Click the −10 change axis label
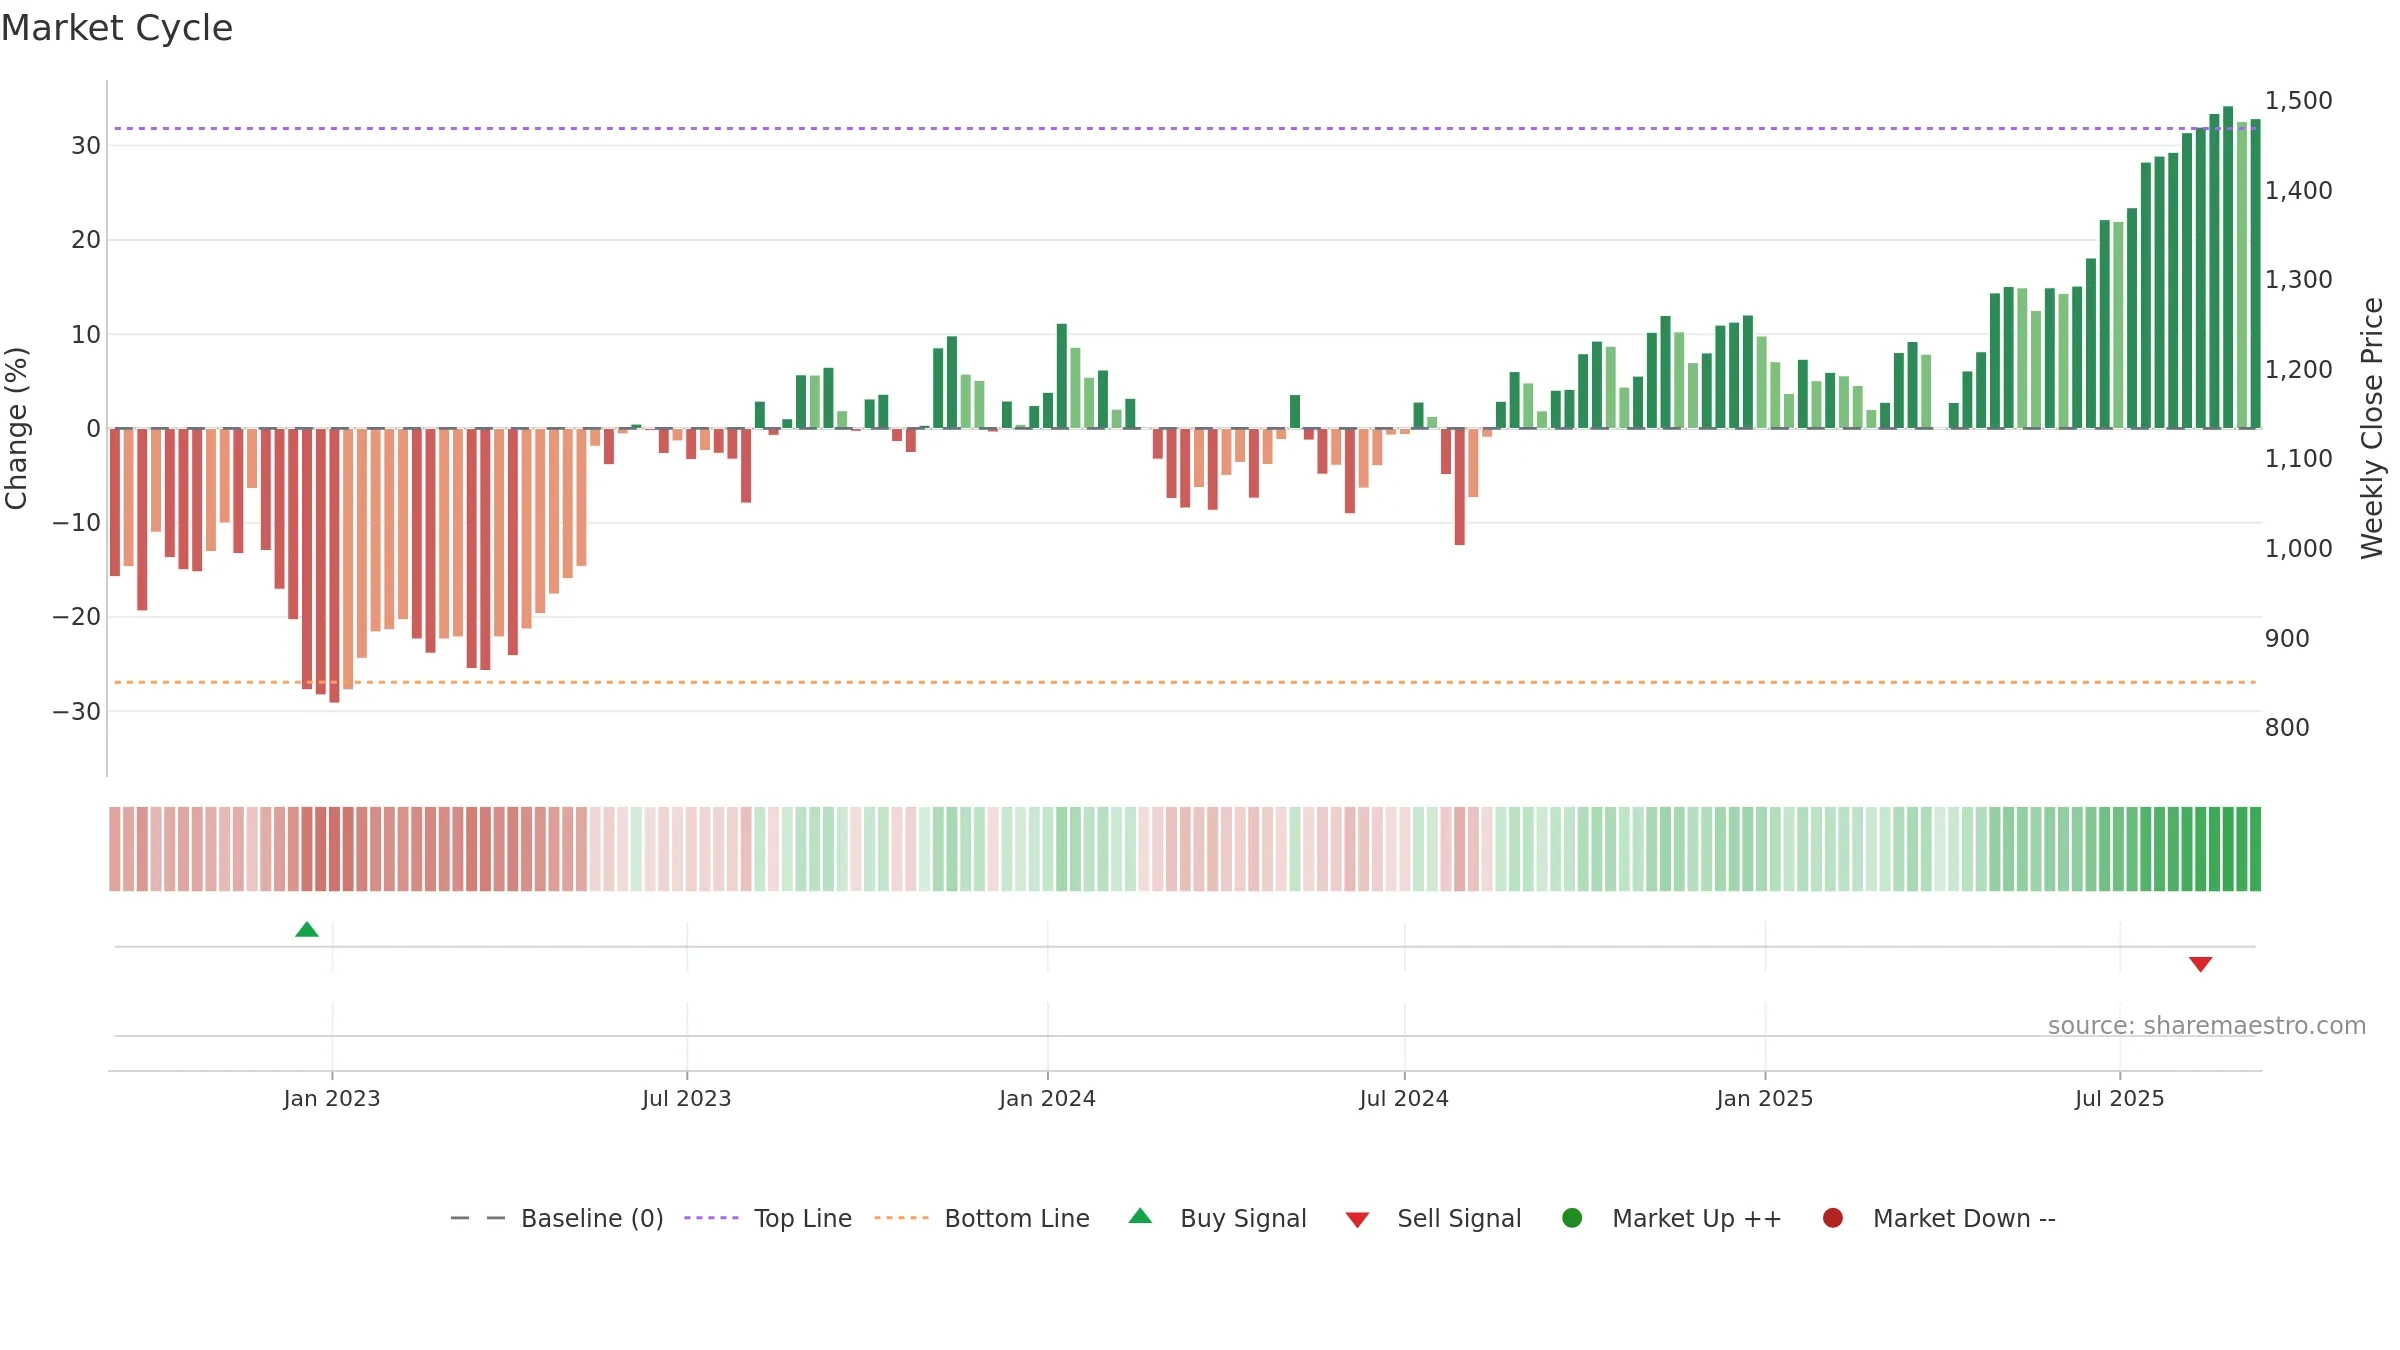This screenshot has width=2400, height=1350. click(x=77, y=523)
